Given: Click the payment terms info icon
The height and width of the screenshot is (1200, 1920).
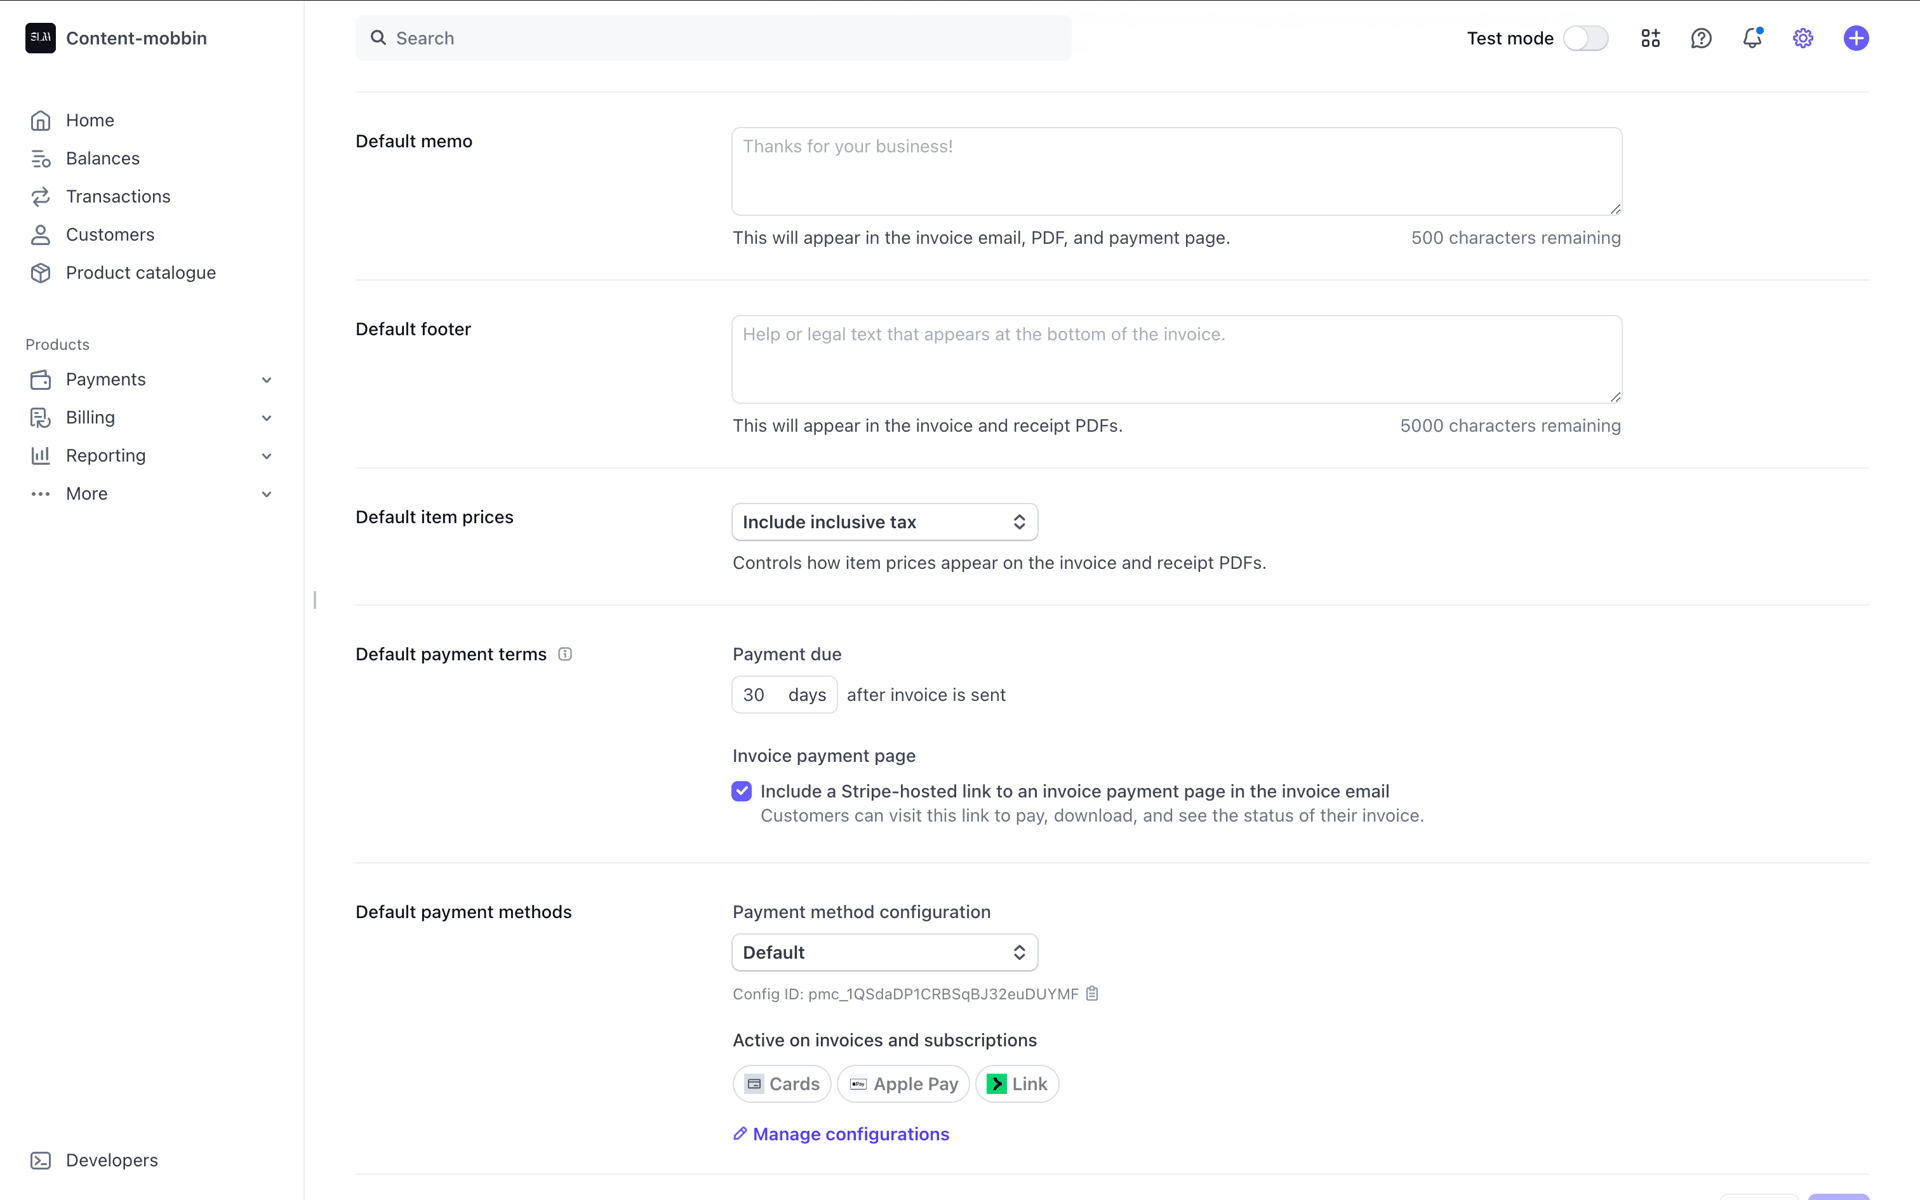Looking at the screenshot, I should [x=565, y=654].
